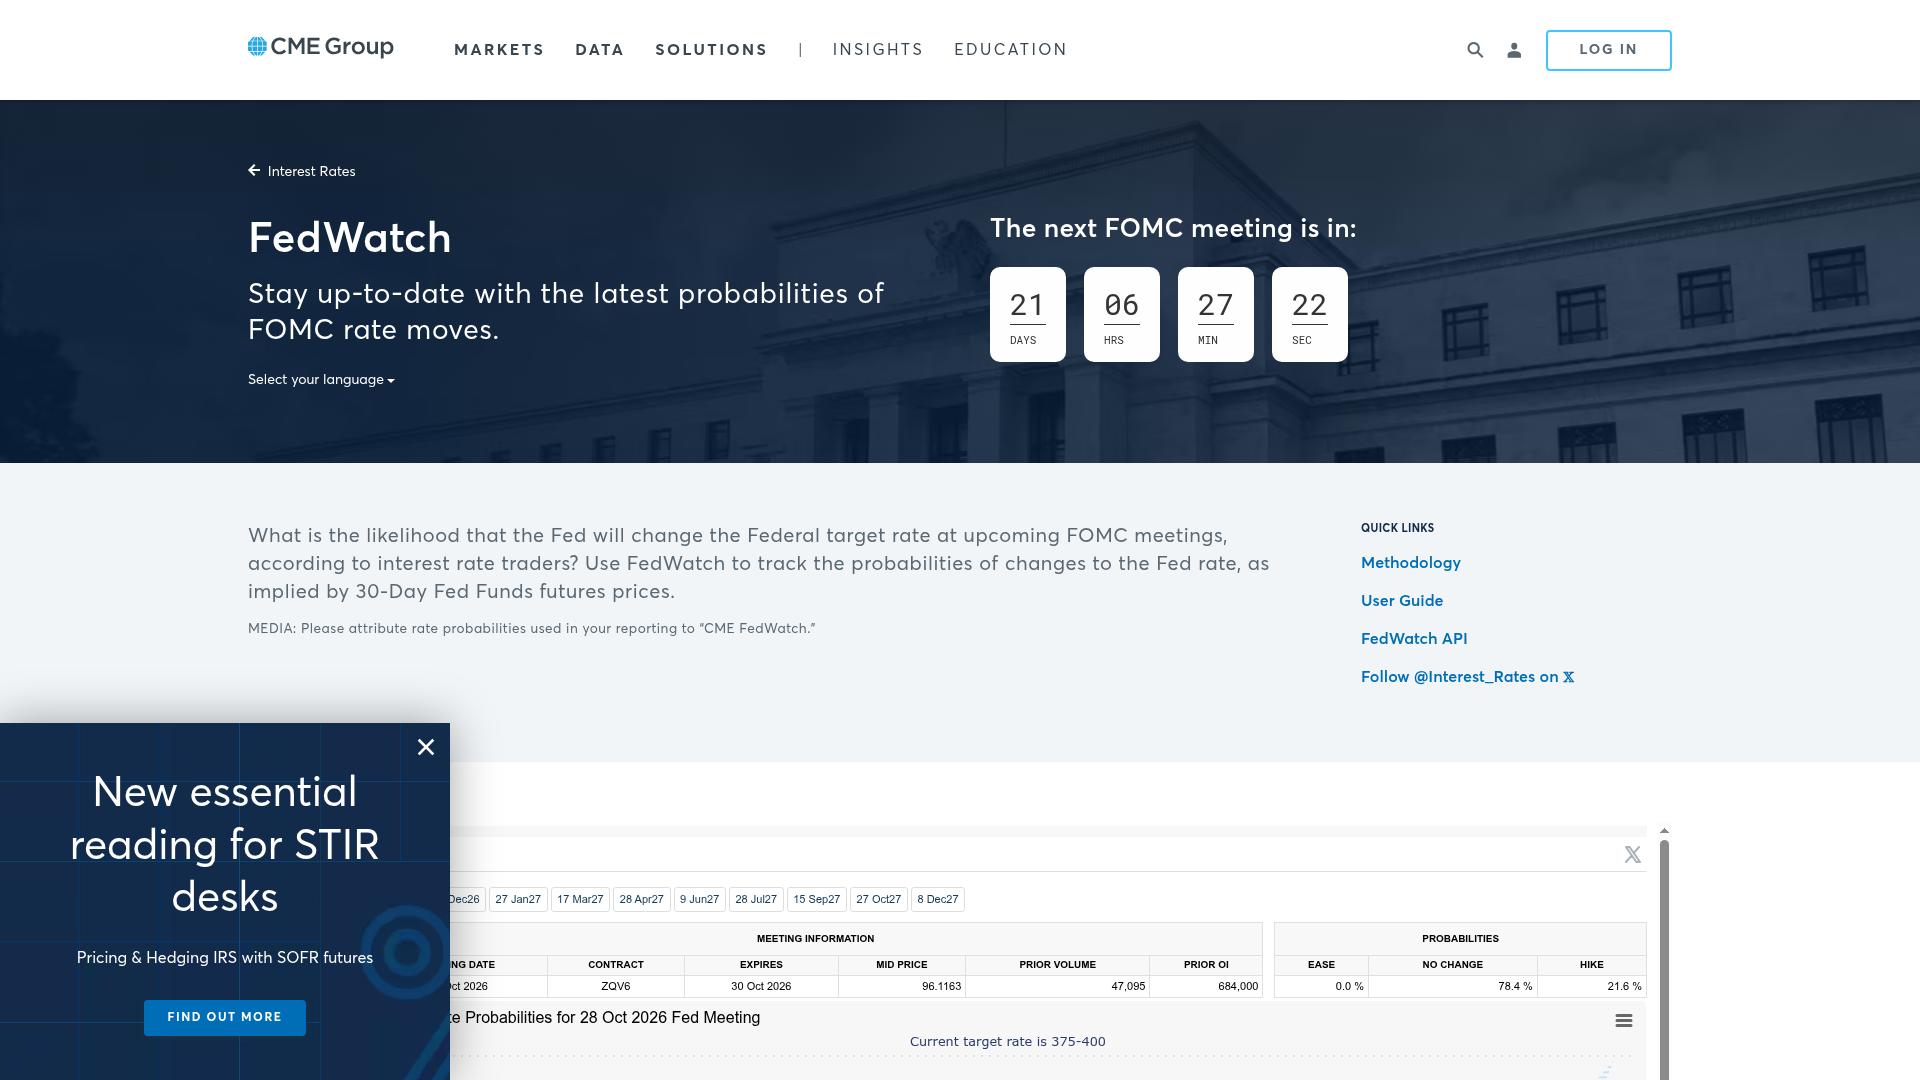Click the CME Group logo

pos(320,47)
